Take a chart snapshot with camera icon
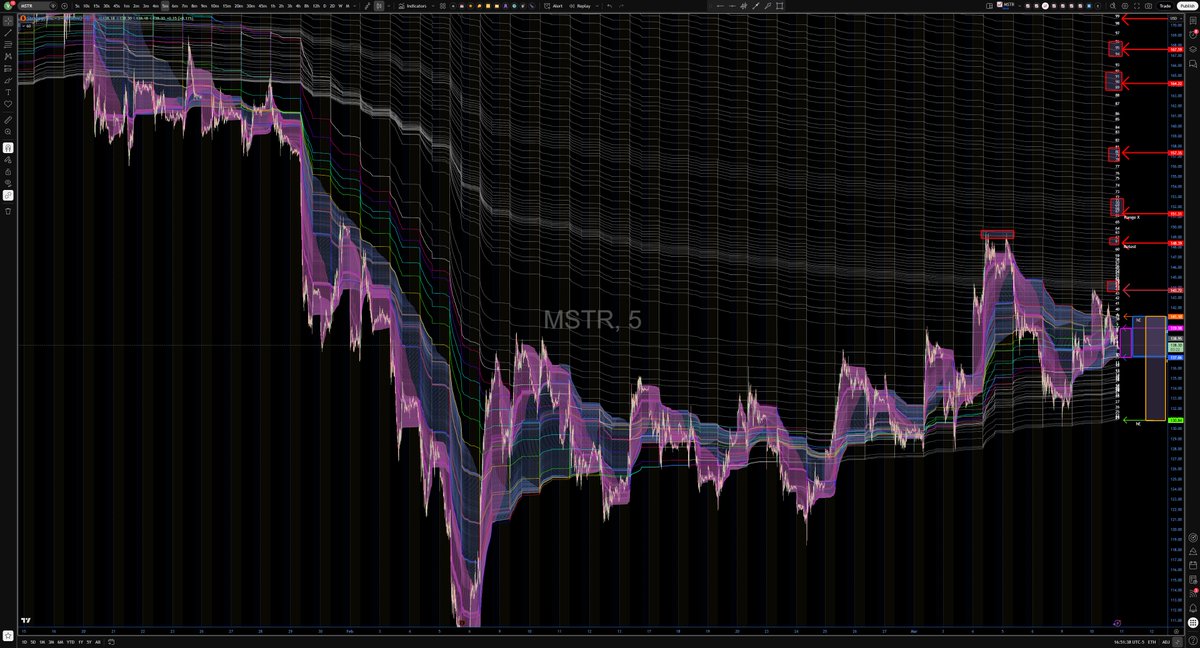1200x648 pixels. click(1148, 6)
